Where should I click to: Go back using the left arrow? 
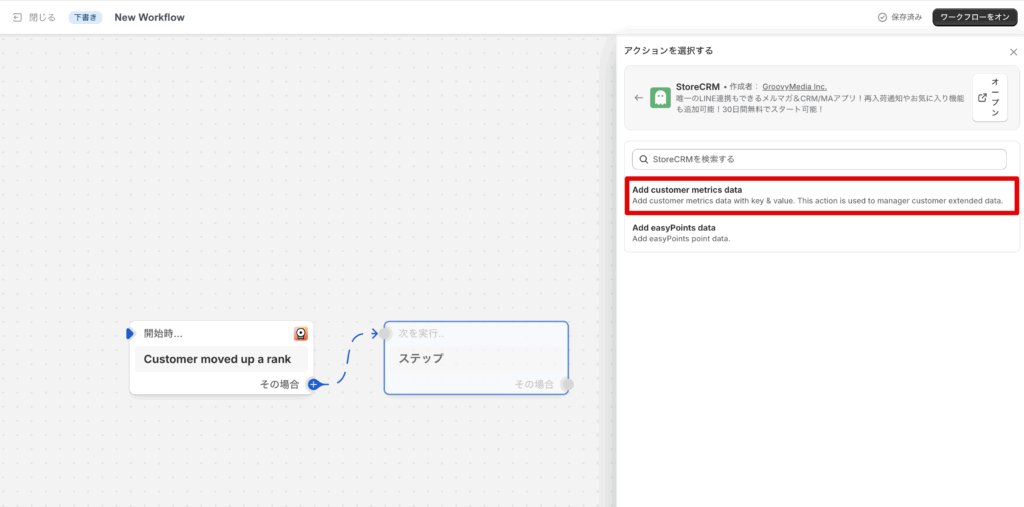639,98
